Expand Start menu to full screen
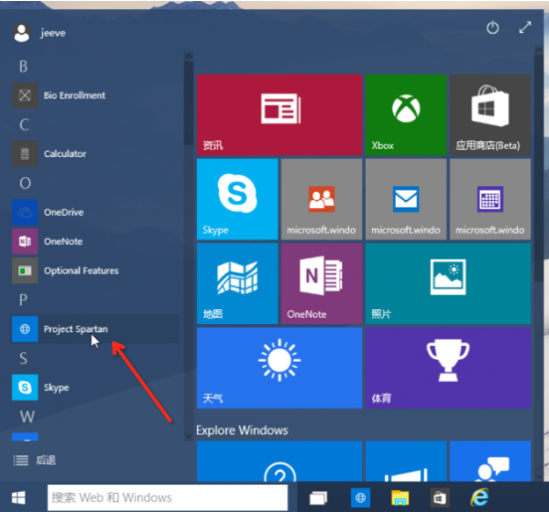Screen dimensions: 549x512 525,27
